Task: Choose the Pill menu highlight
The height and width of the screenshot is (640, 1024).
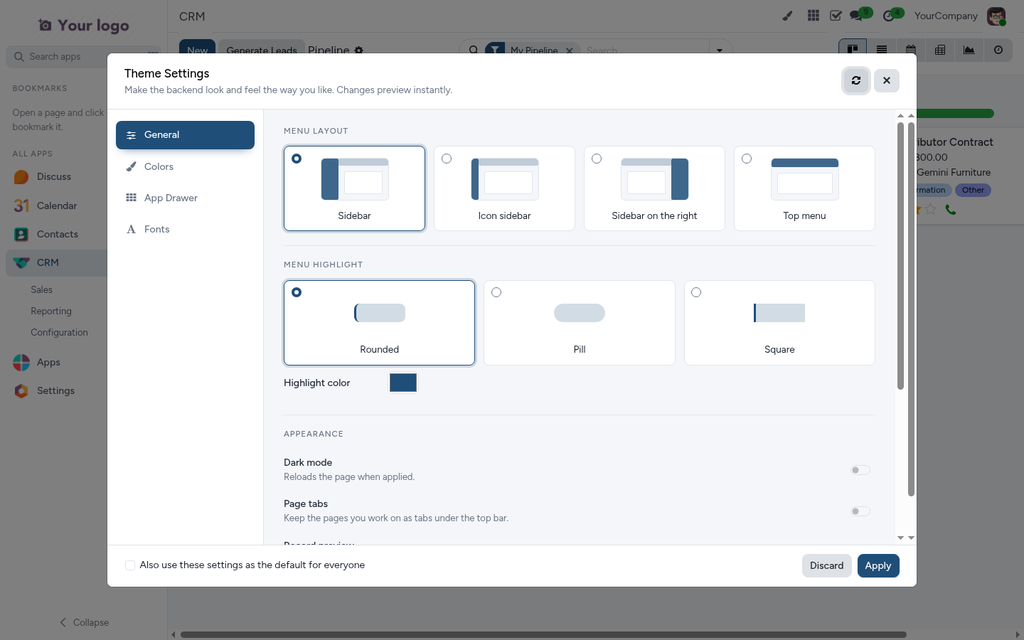Action: [x=579, y=323]
